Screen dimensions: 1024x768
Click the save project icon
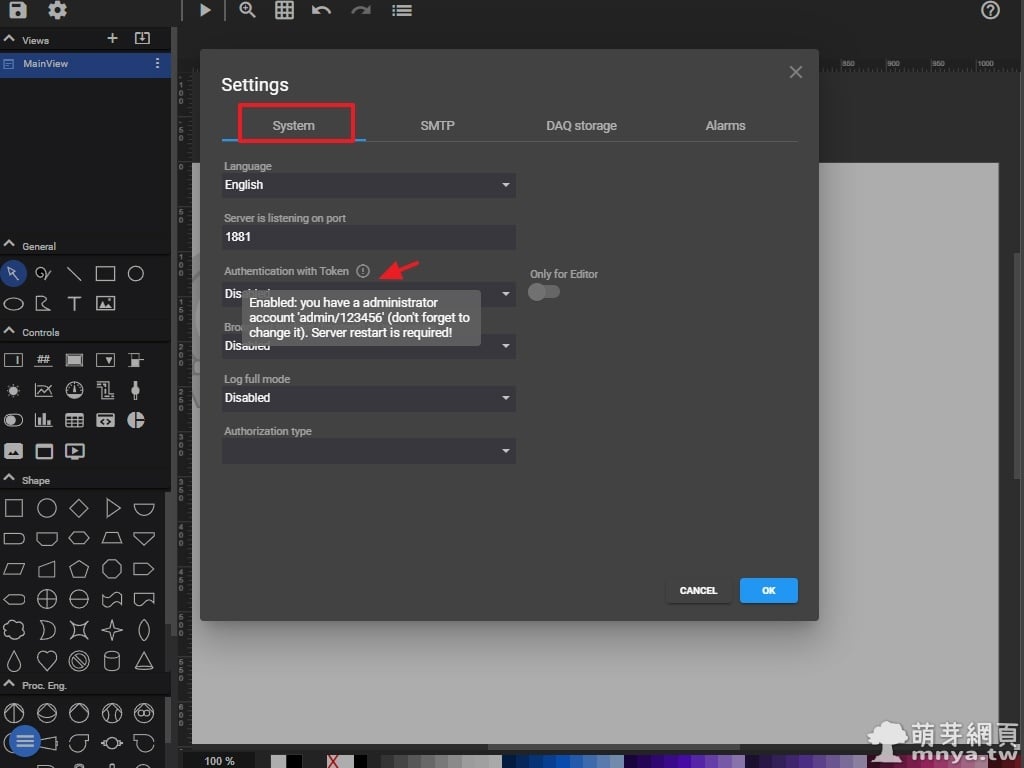[17, 10]
